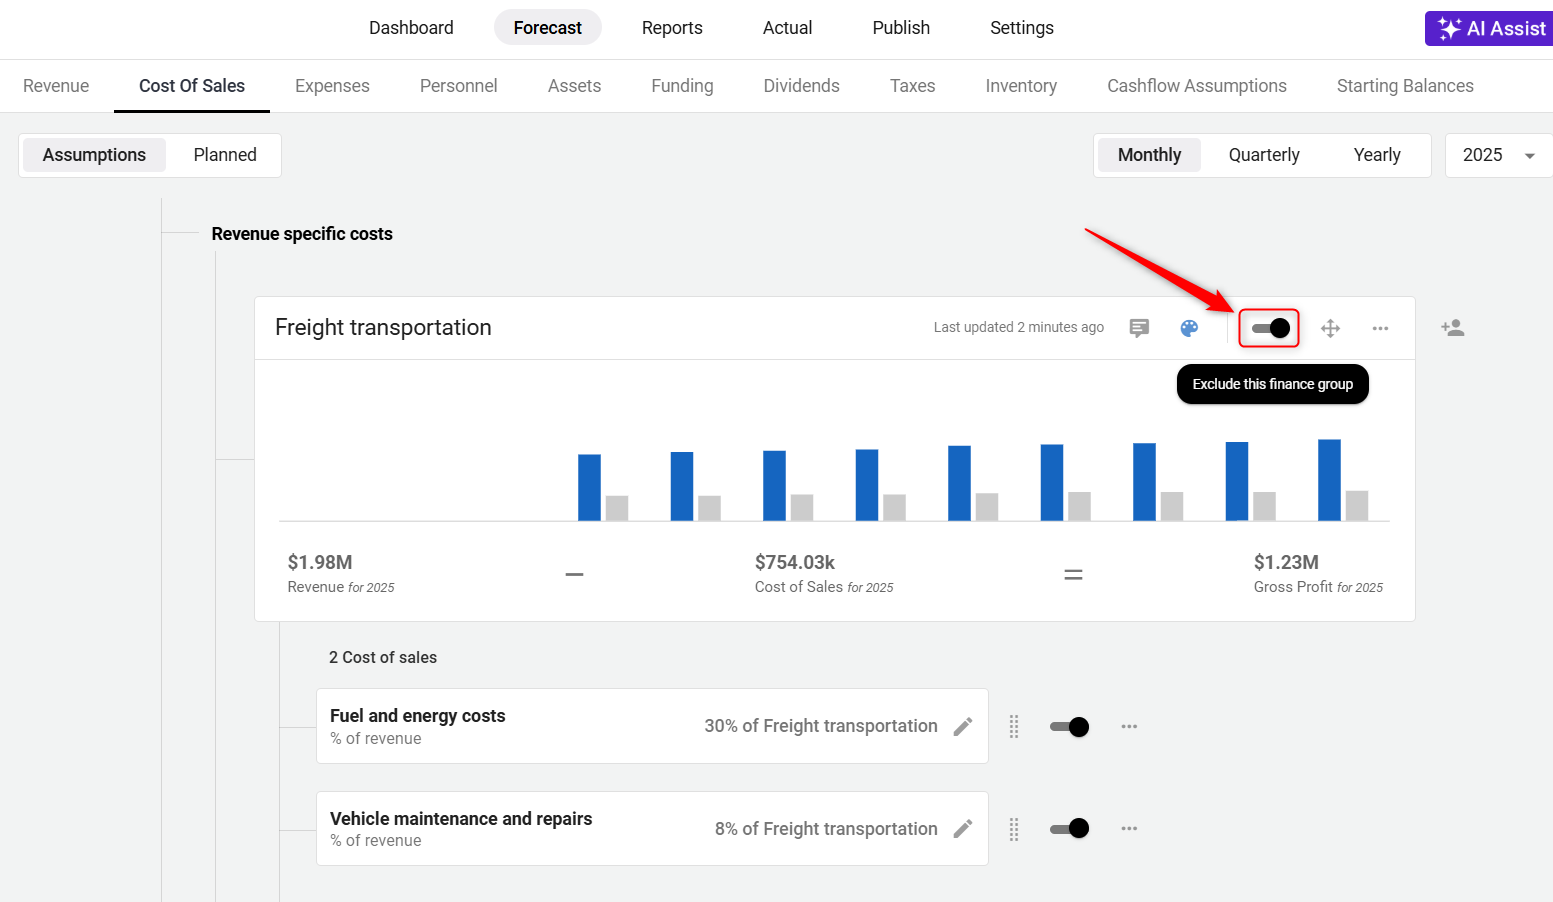Image resolution: width=1553 pixels, height=902 pixels.
Task: Switch to Quarterly period
Action: [1264, 155]
